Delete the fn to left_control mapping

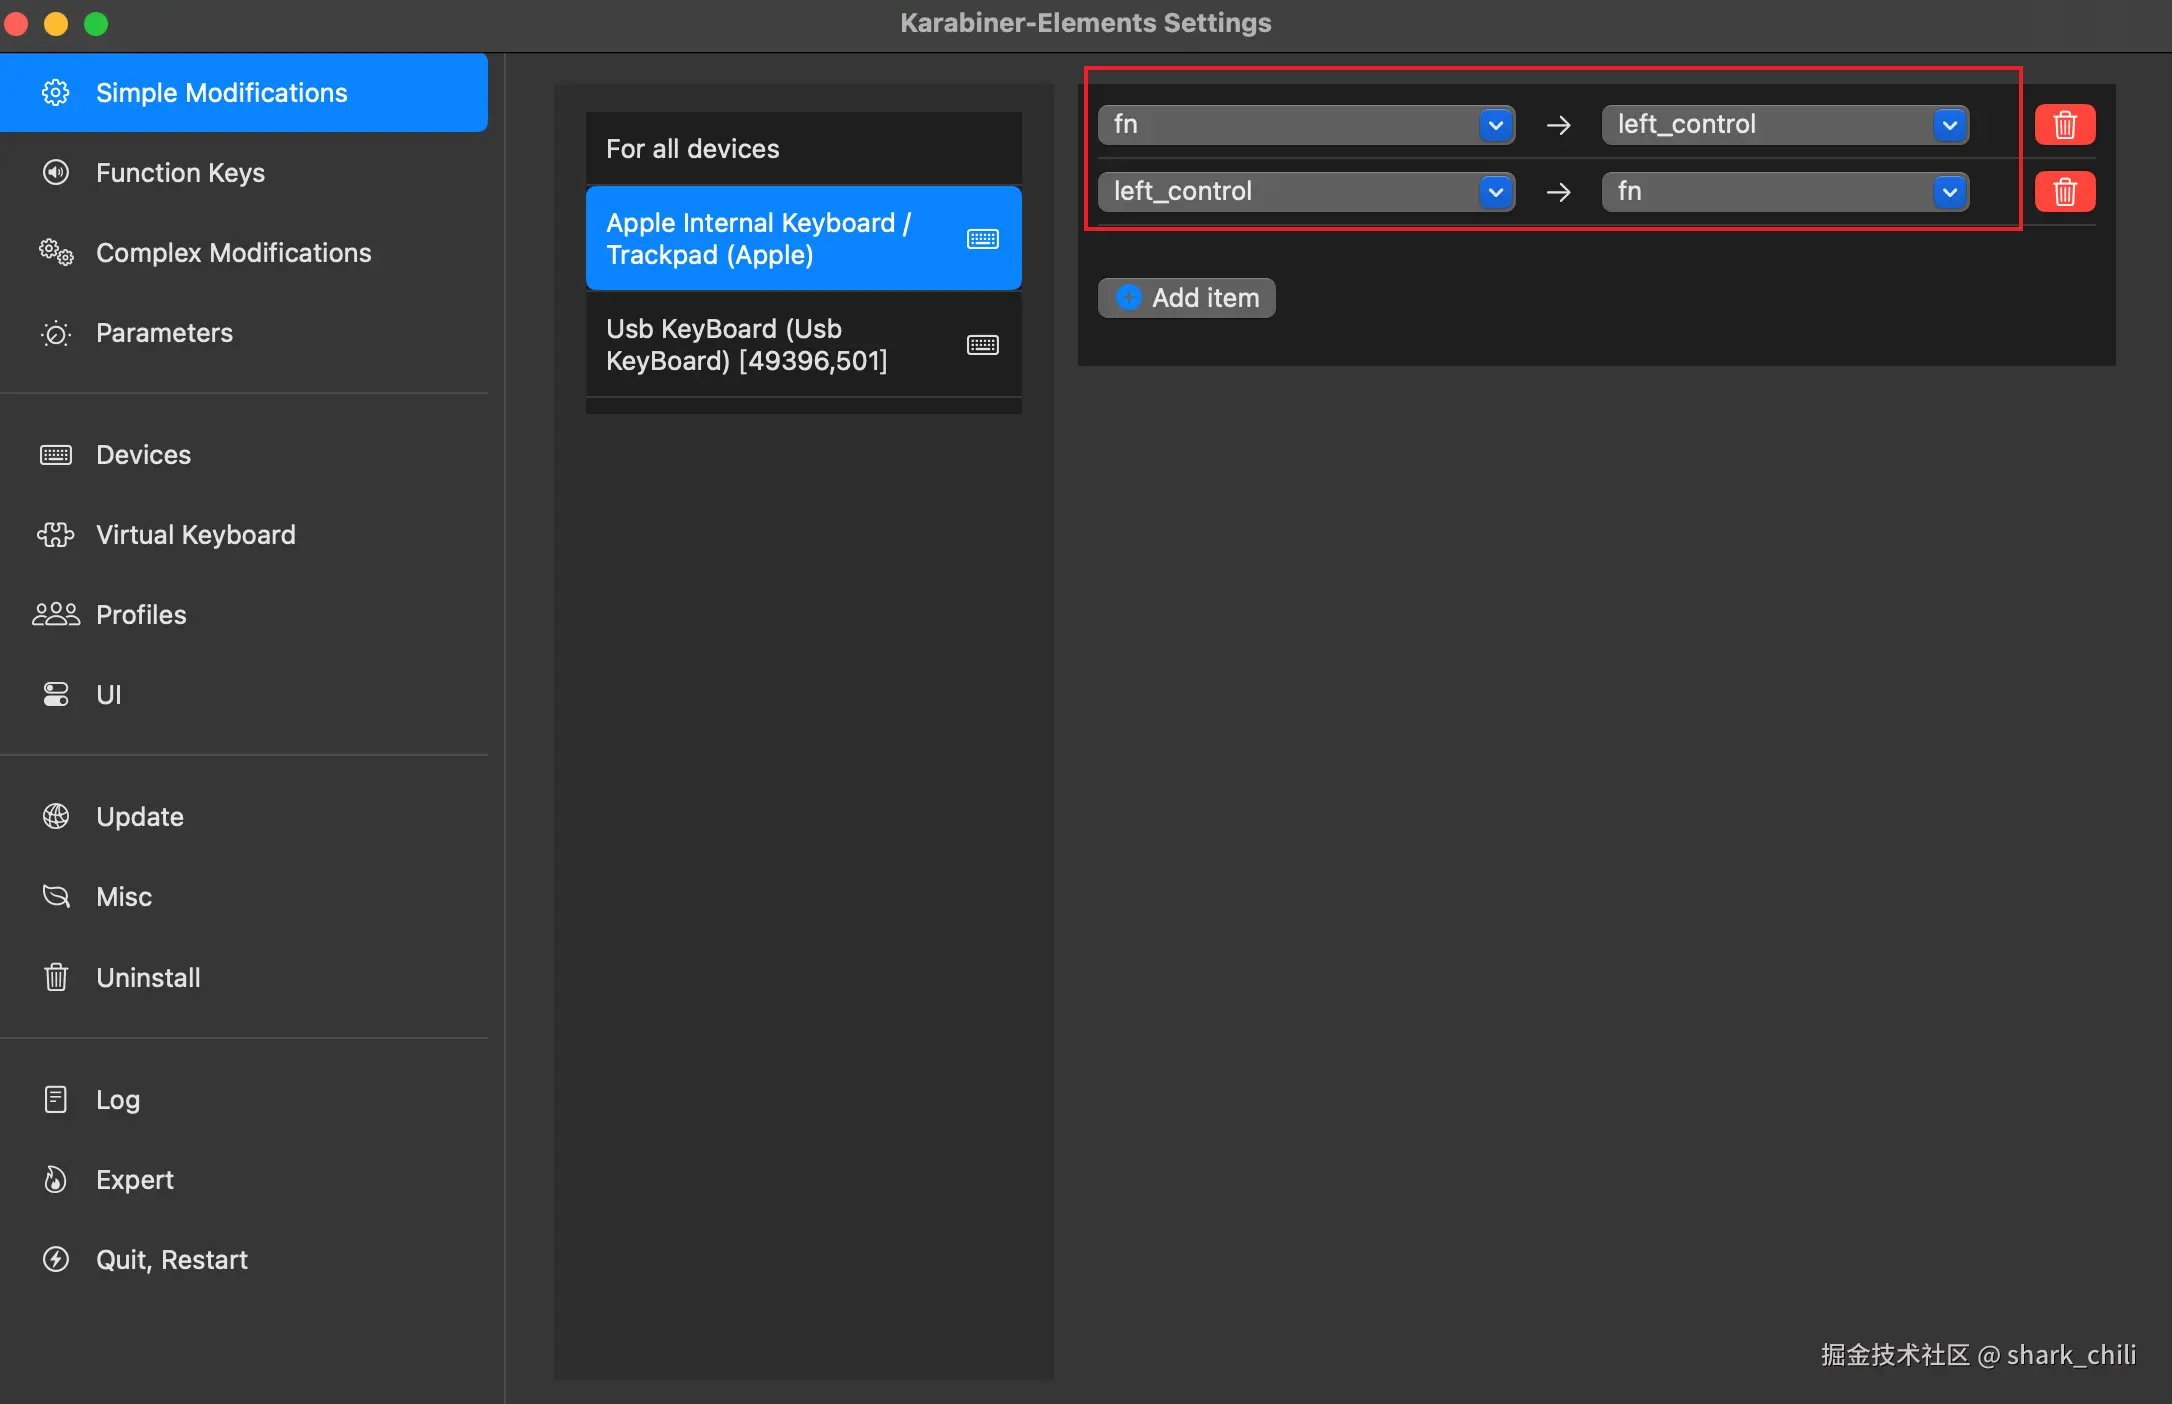click(2064, 125)
